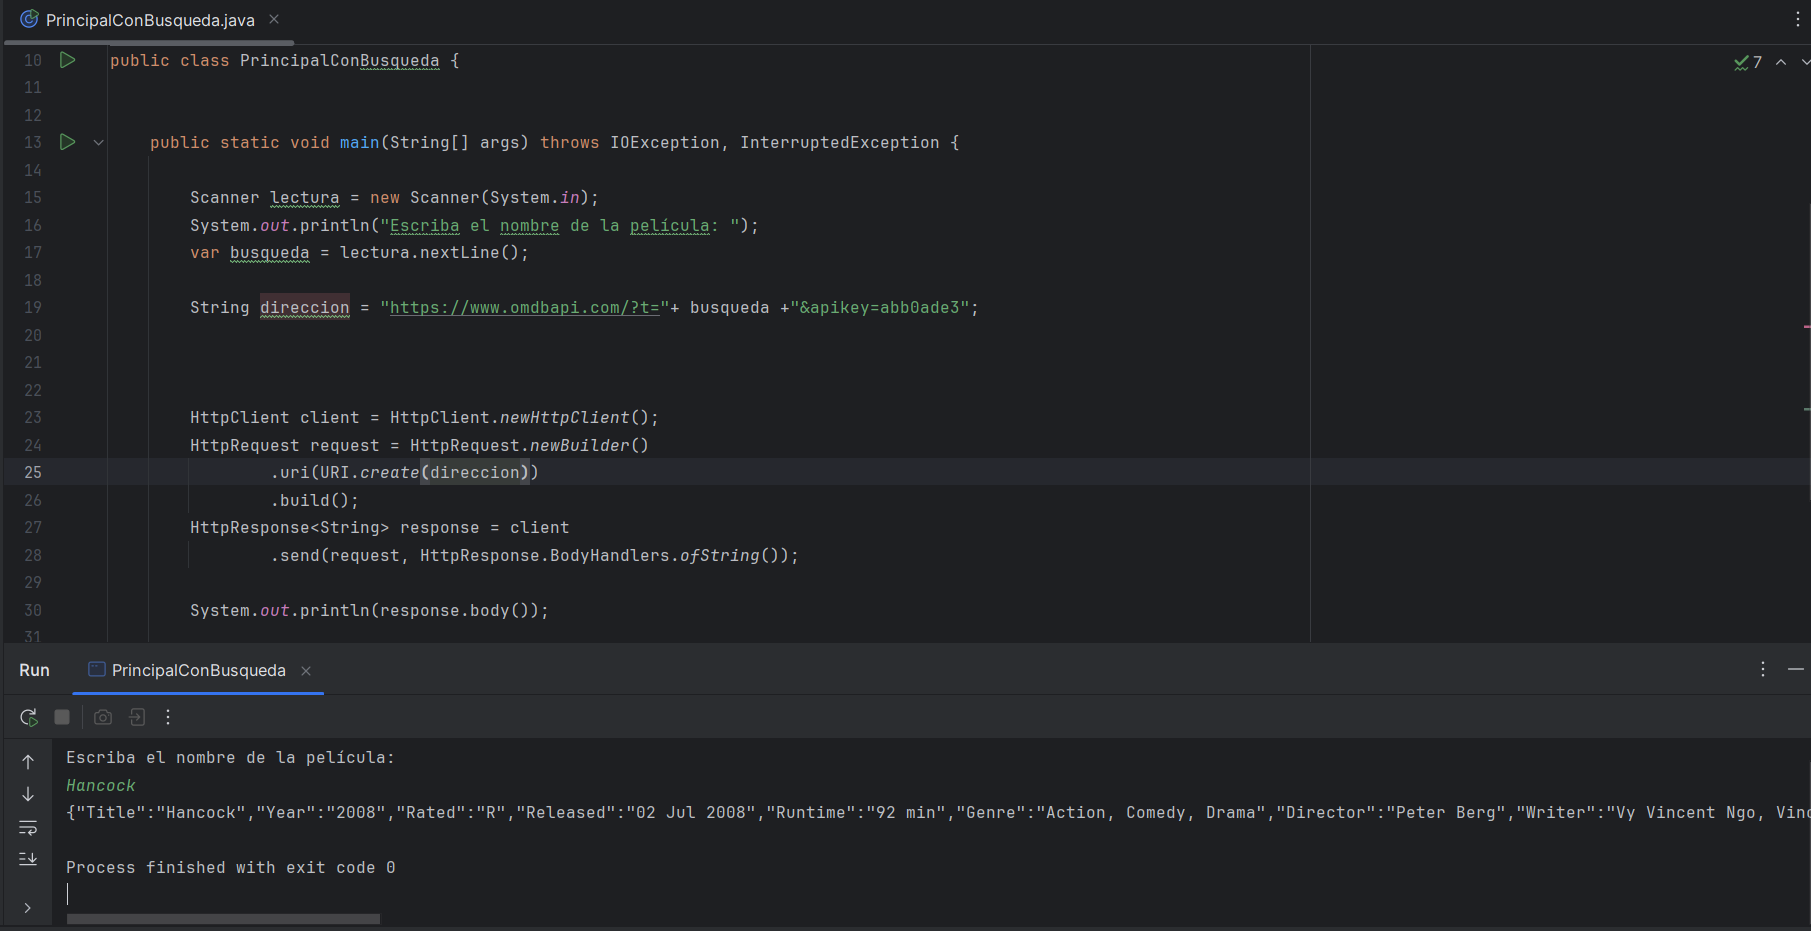Click the direccion variable declaration
Viewport: 1811px width, 931px height.
[305, 308]
